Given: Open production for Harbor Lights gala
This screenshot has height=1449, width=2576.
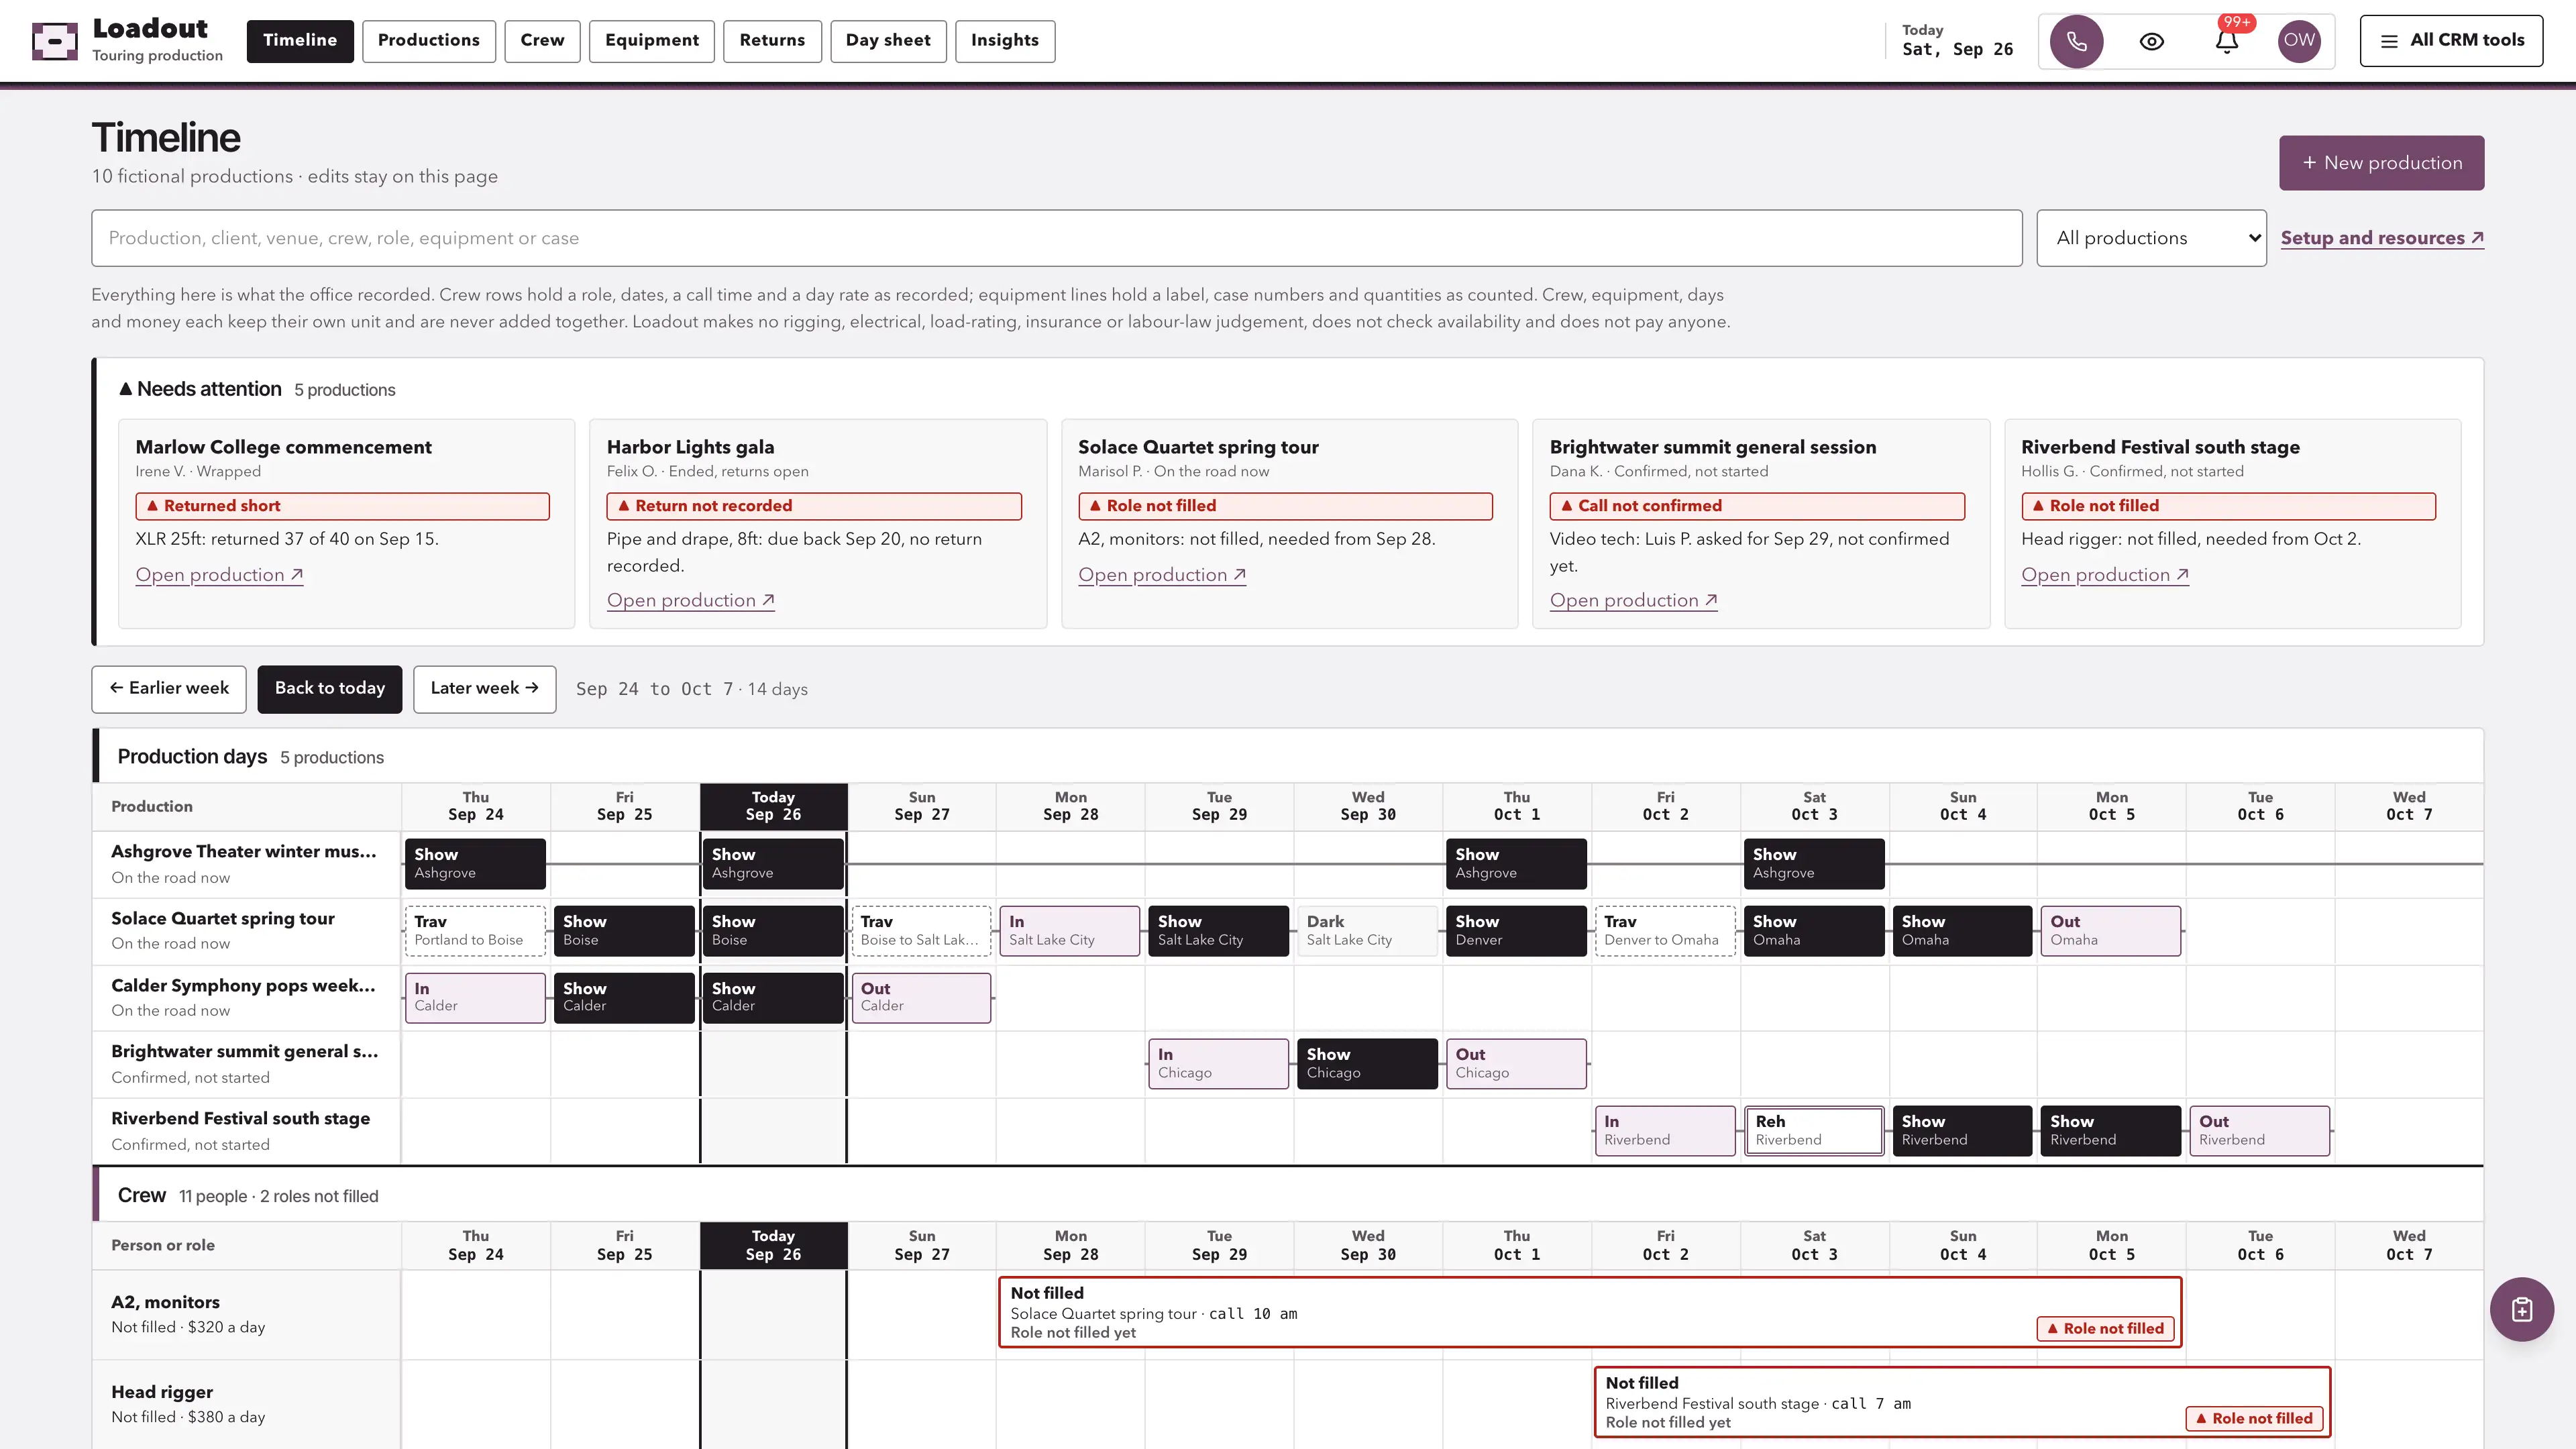Looking at the screenshot, I should click(x=690, y=600).
